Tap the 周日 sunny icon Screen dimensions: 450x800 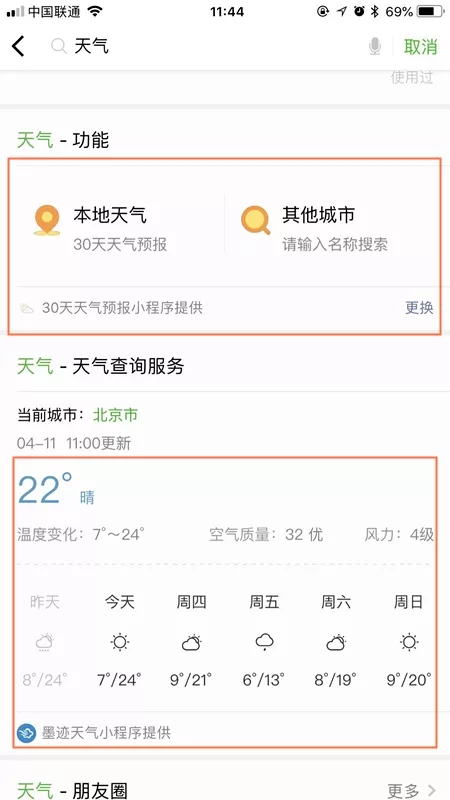click(x=409, y=642)
